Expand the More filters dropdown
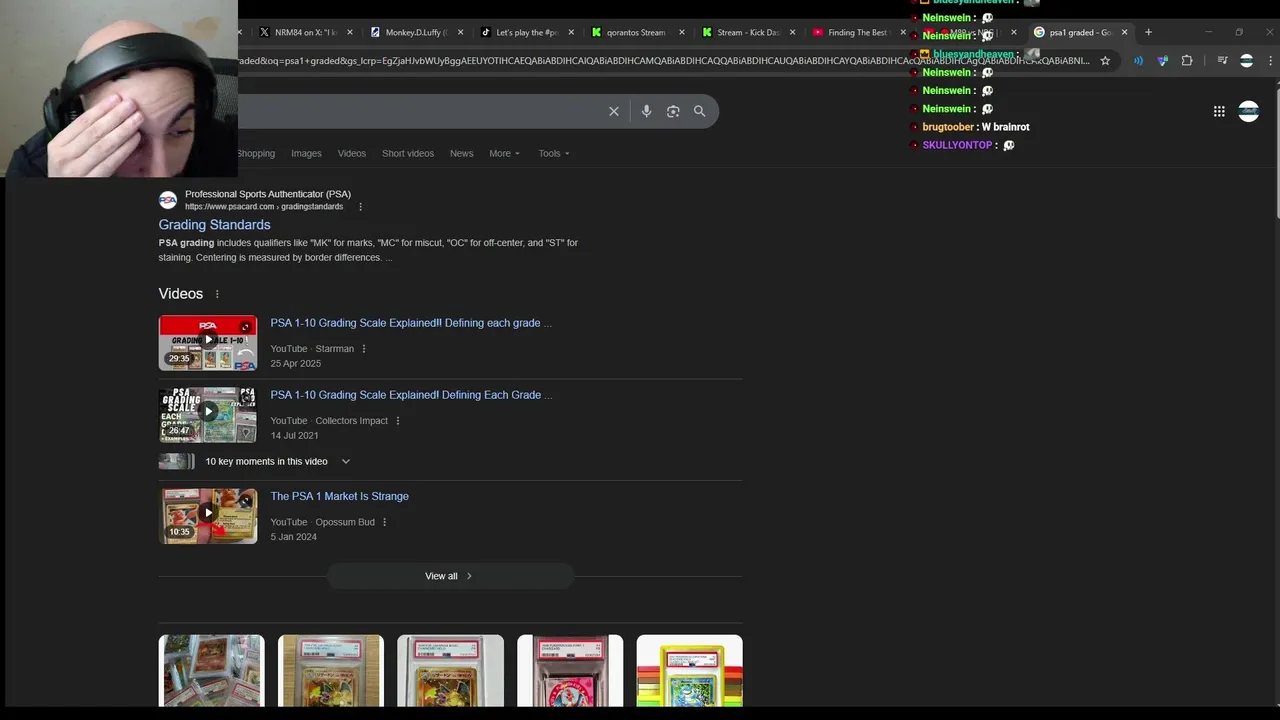Viewport: 1280px width, 720px height. 504,153
